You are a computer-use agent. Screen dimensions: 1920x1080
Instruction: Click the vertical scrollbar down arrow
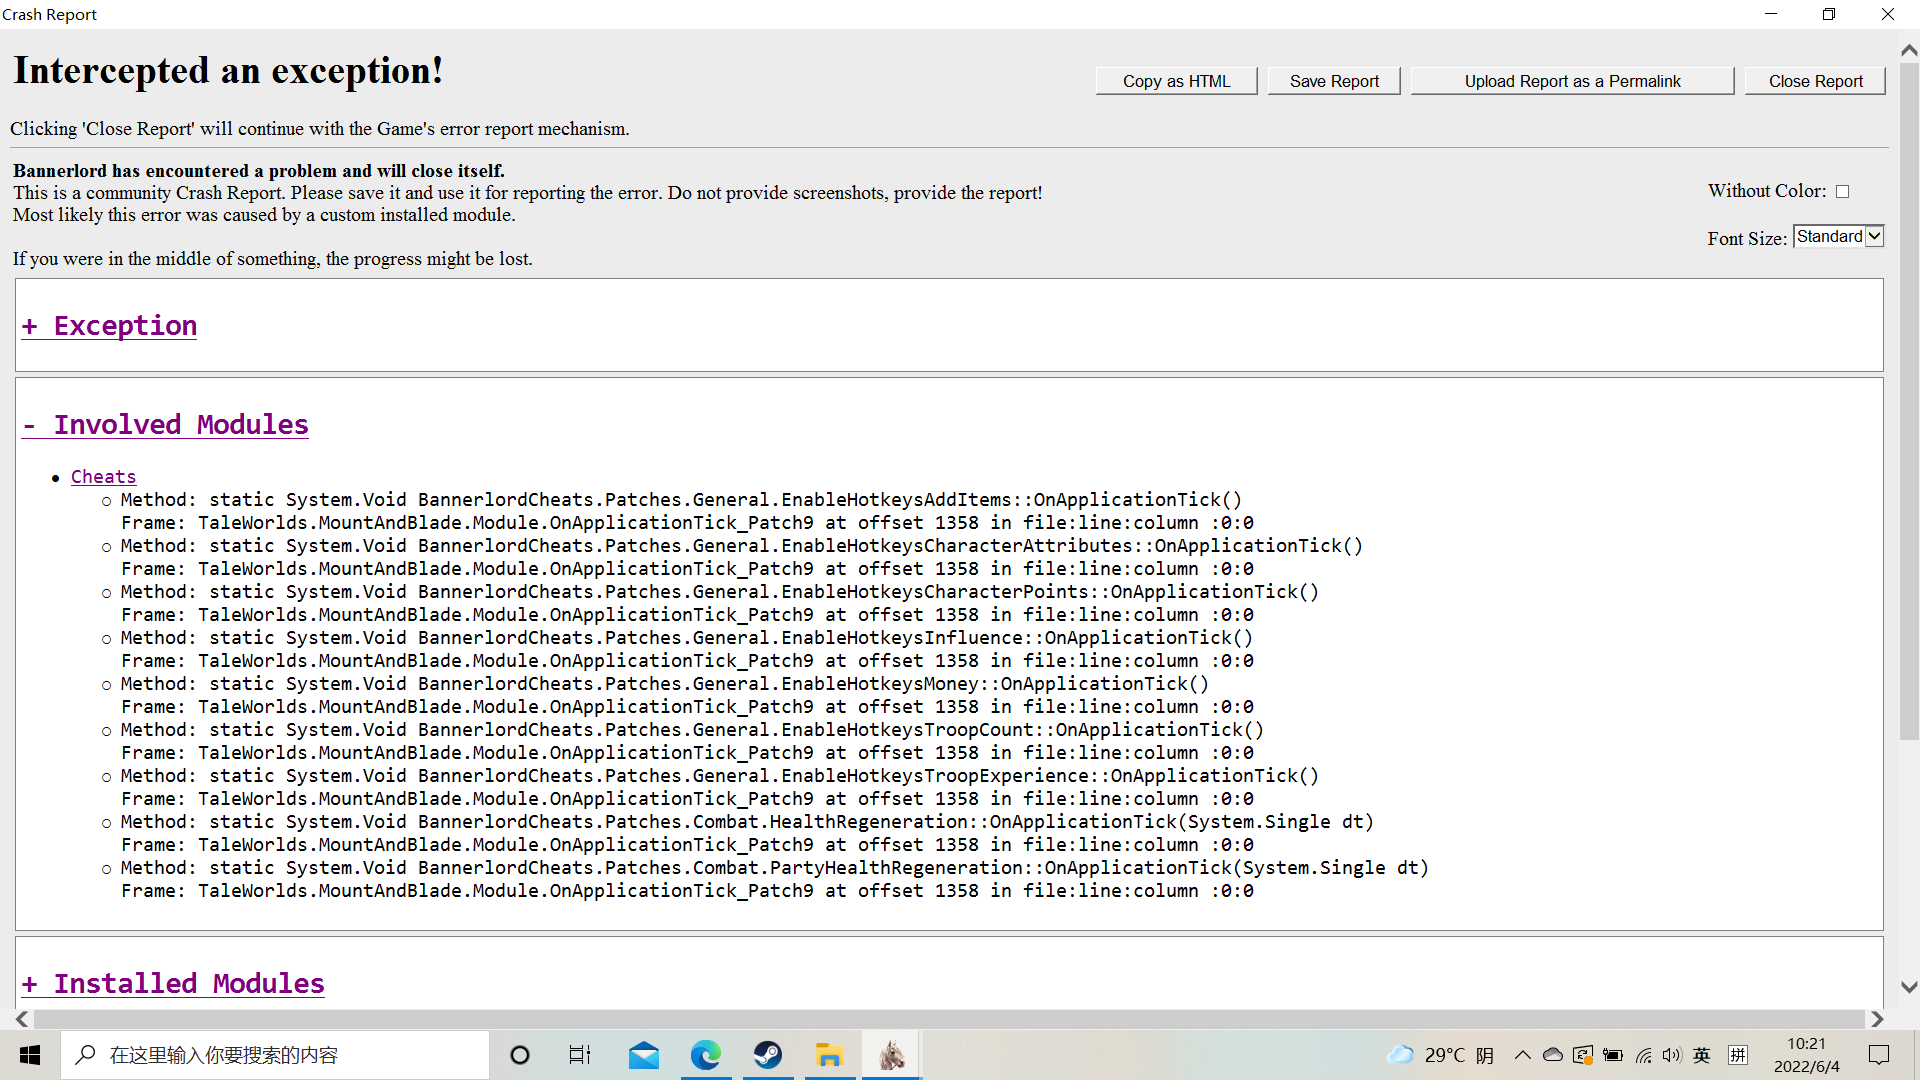[x=1909, y=987]
